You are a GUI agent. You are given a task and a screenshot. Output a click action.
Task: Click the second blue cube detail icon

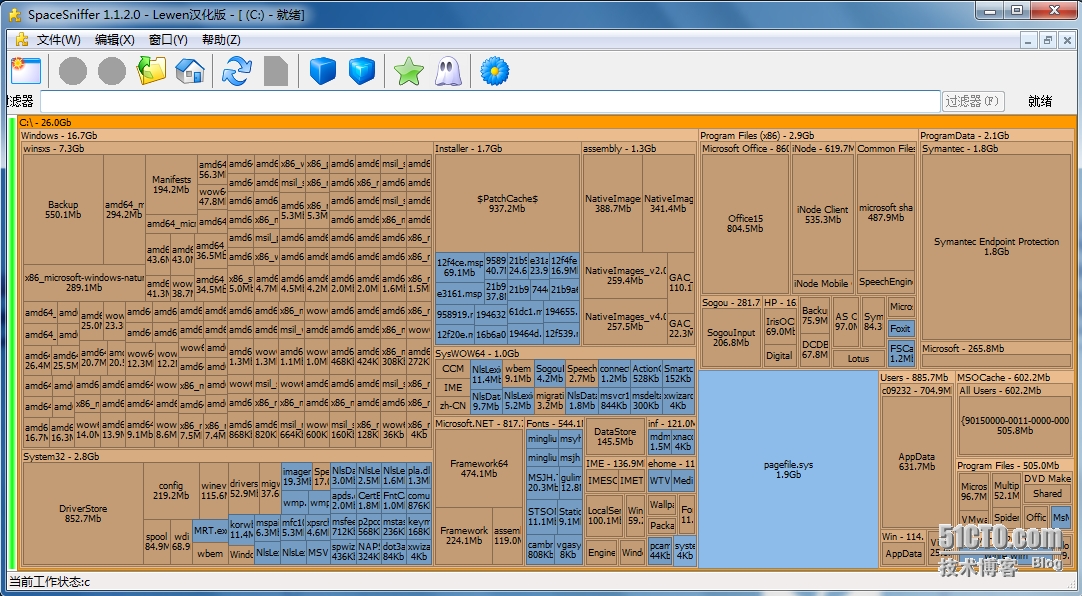pyautogui.click(x=362, y=70)
